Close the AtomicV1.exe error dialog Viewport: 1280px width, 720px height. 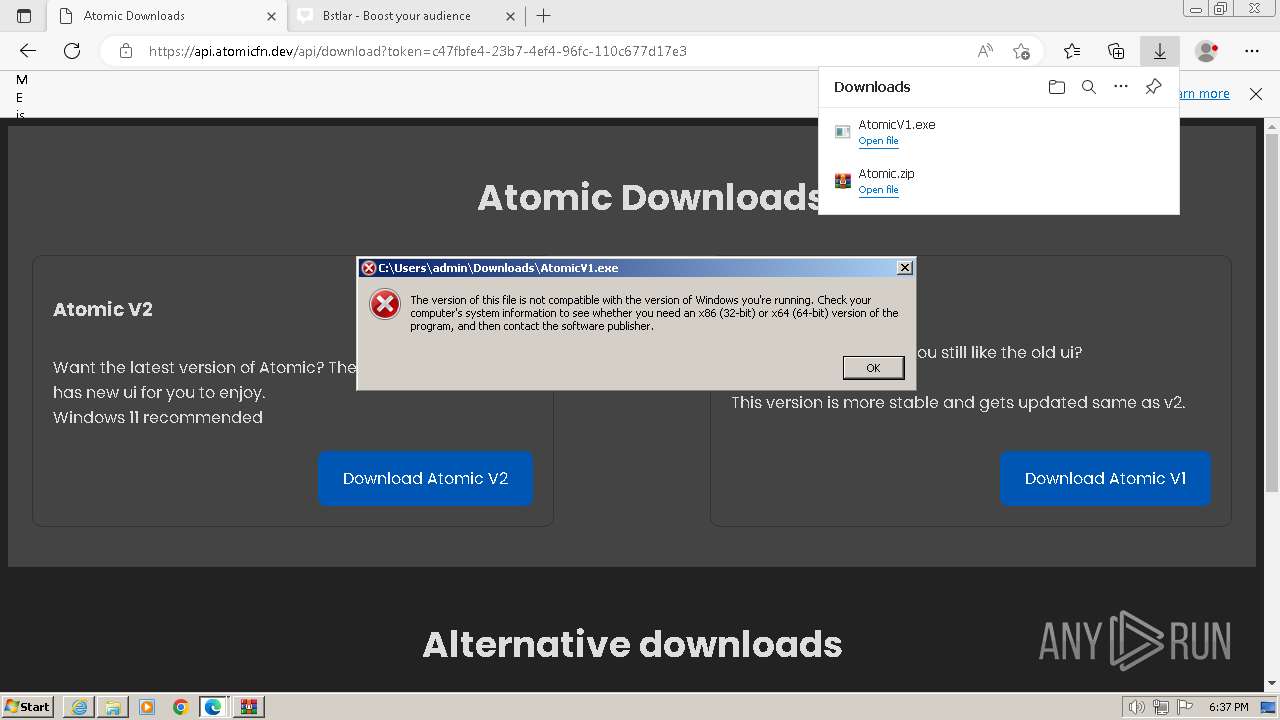pyautogui.click(x=904, y=267)
